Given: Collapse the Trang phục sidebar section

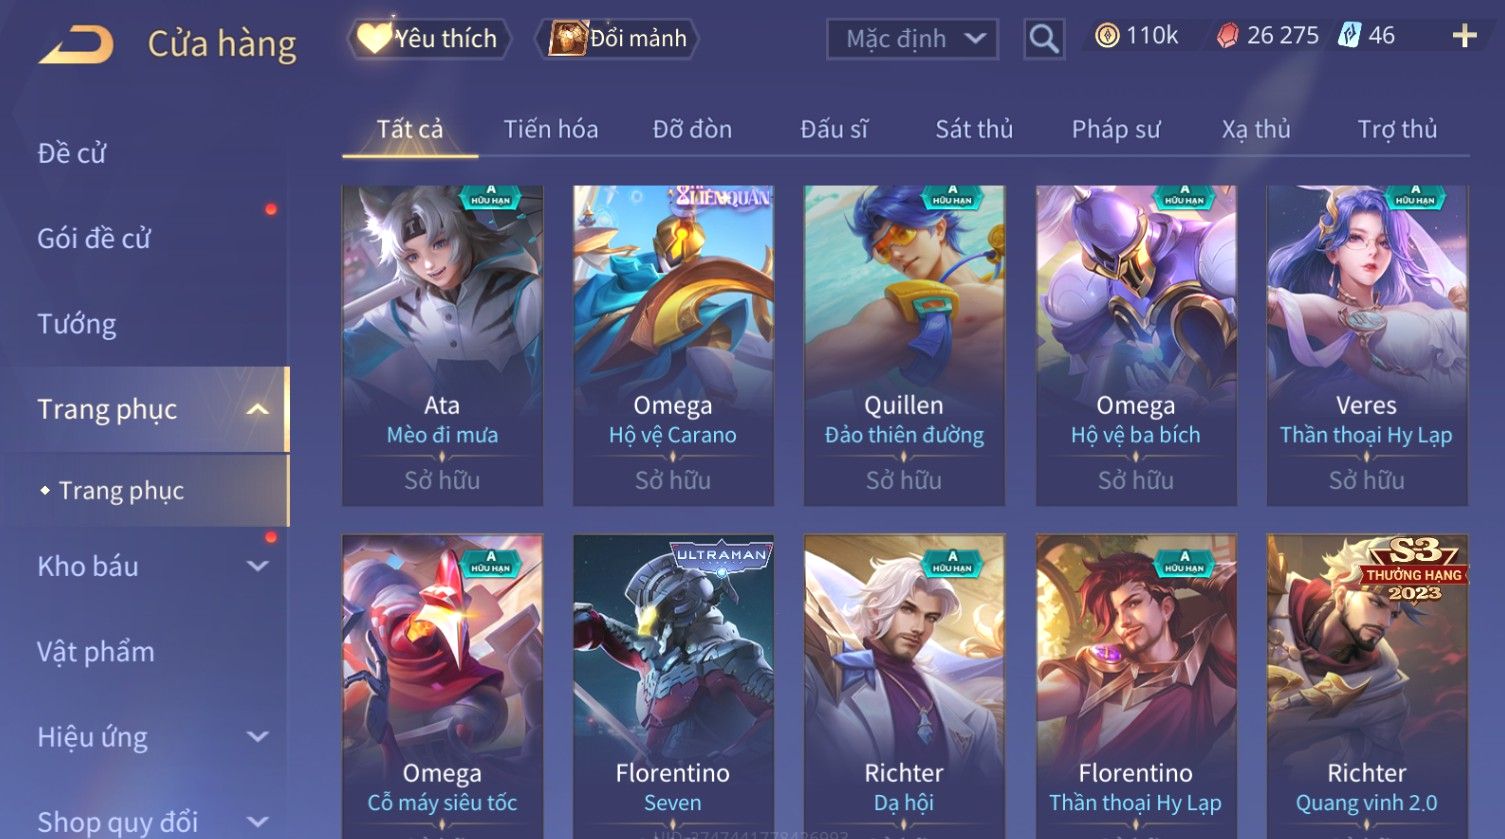Looking at the screenshot, I should (x=258, y=410).
